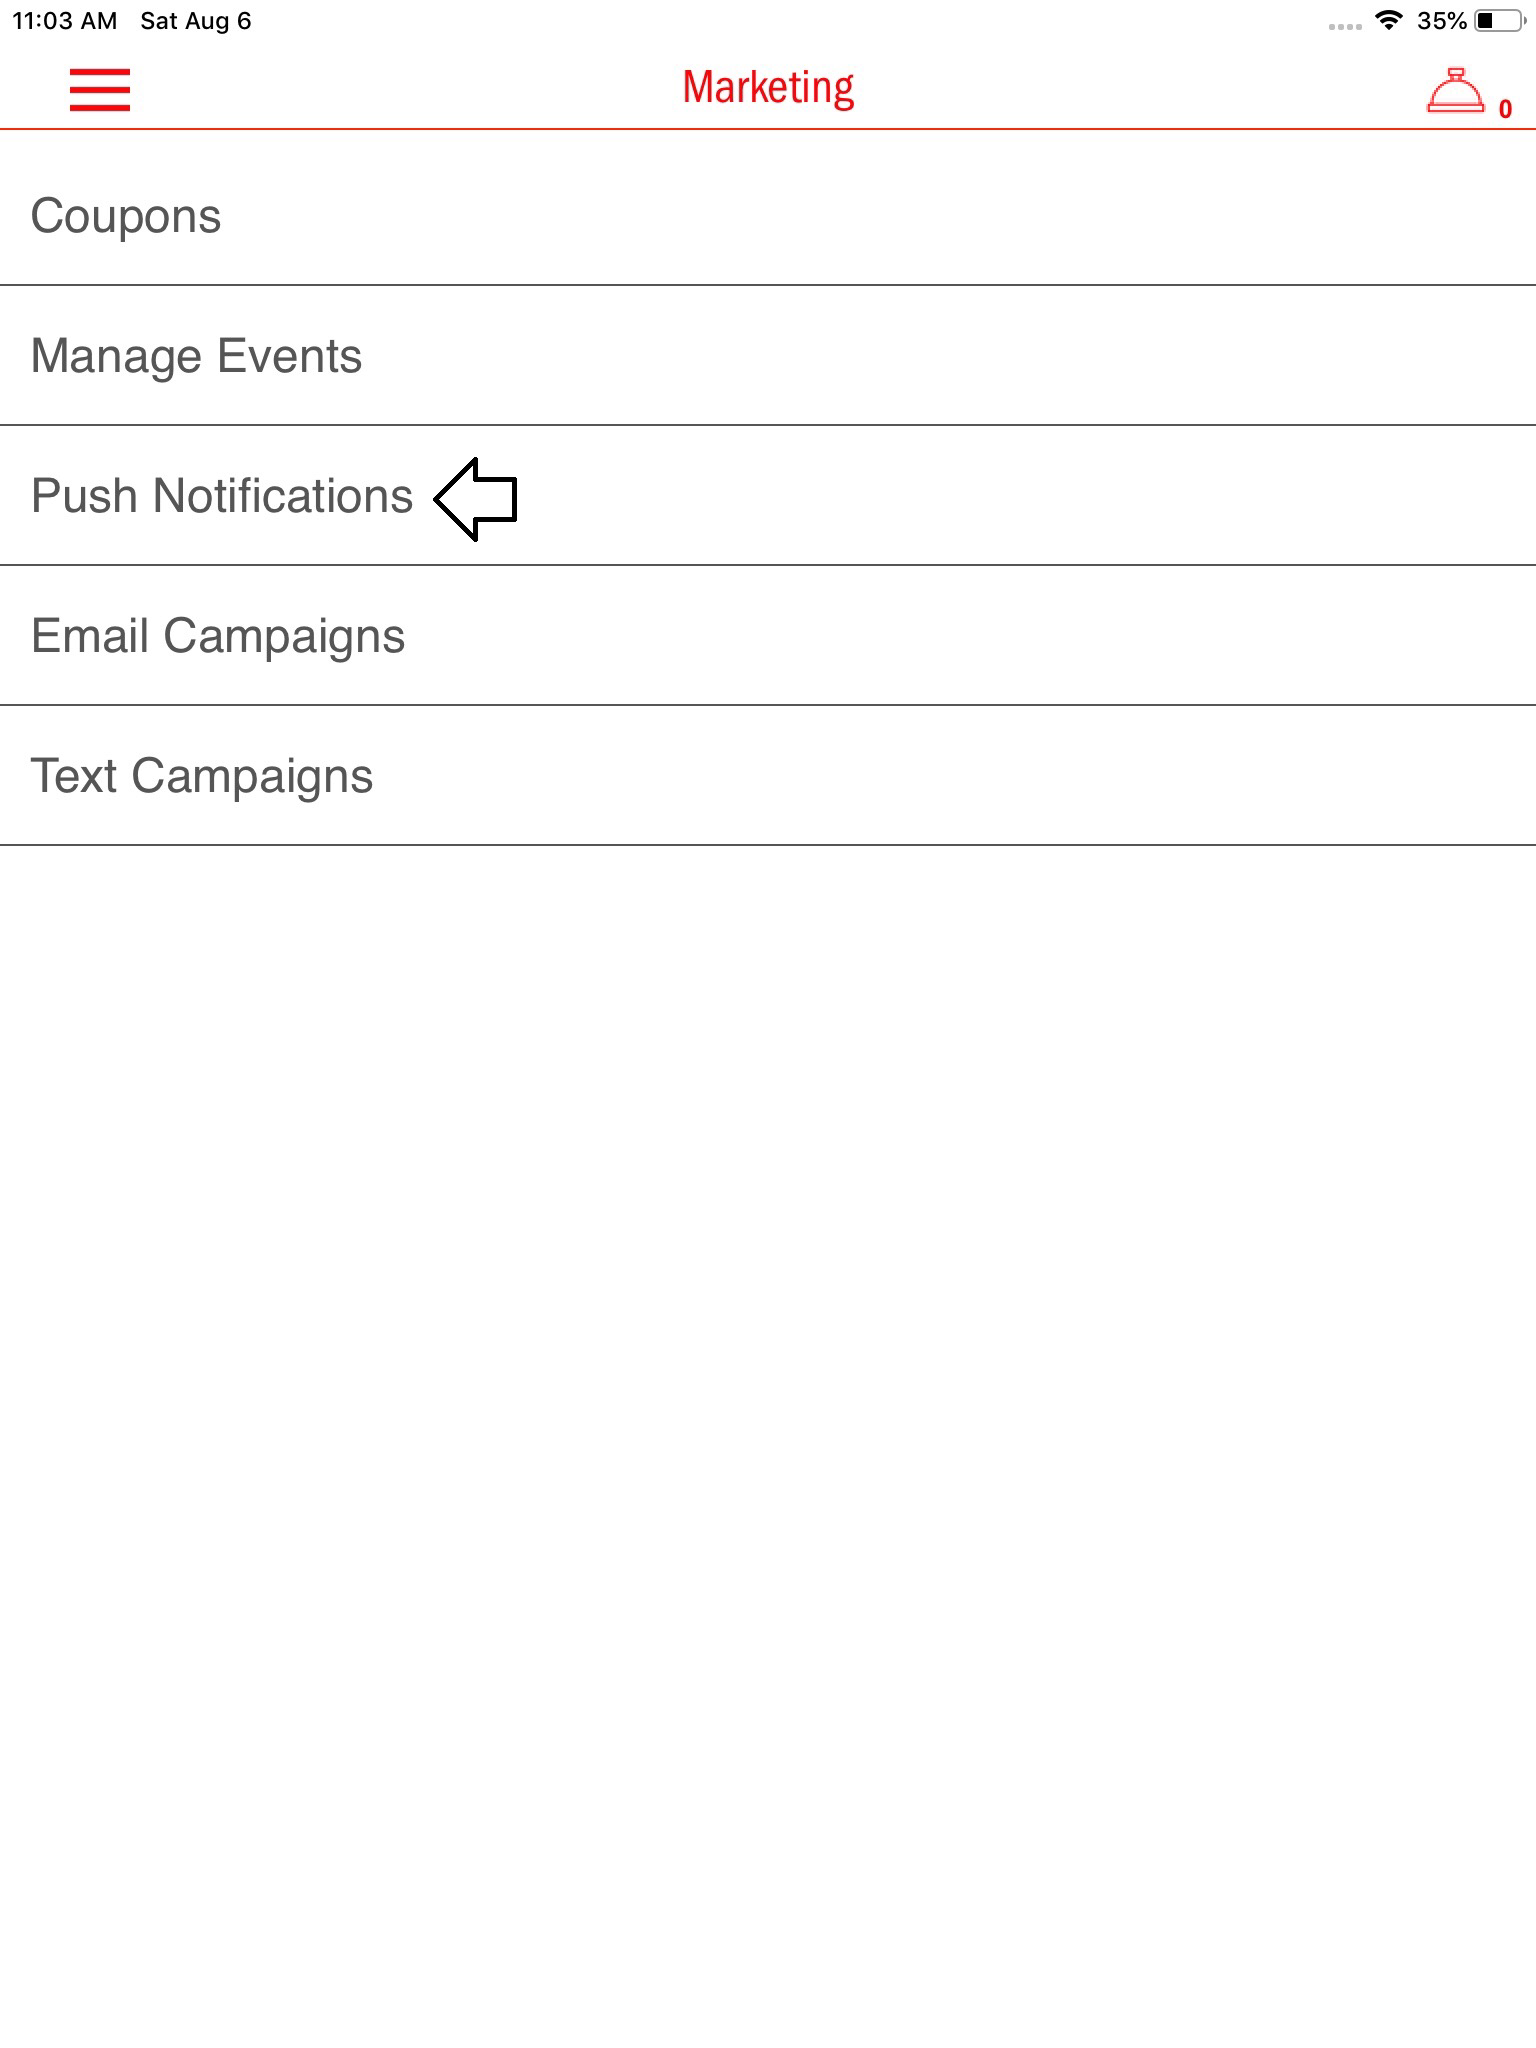Choose Text Campaigns
The image size is (1536, 2048).
[x=202, y=776]
